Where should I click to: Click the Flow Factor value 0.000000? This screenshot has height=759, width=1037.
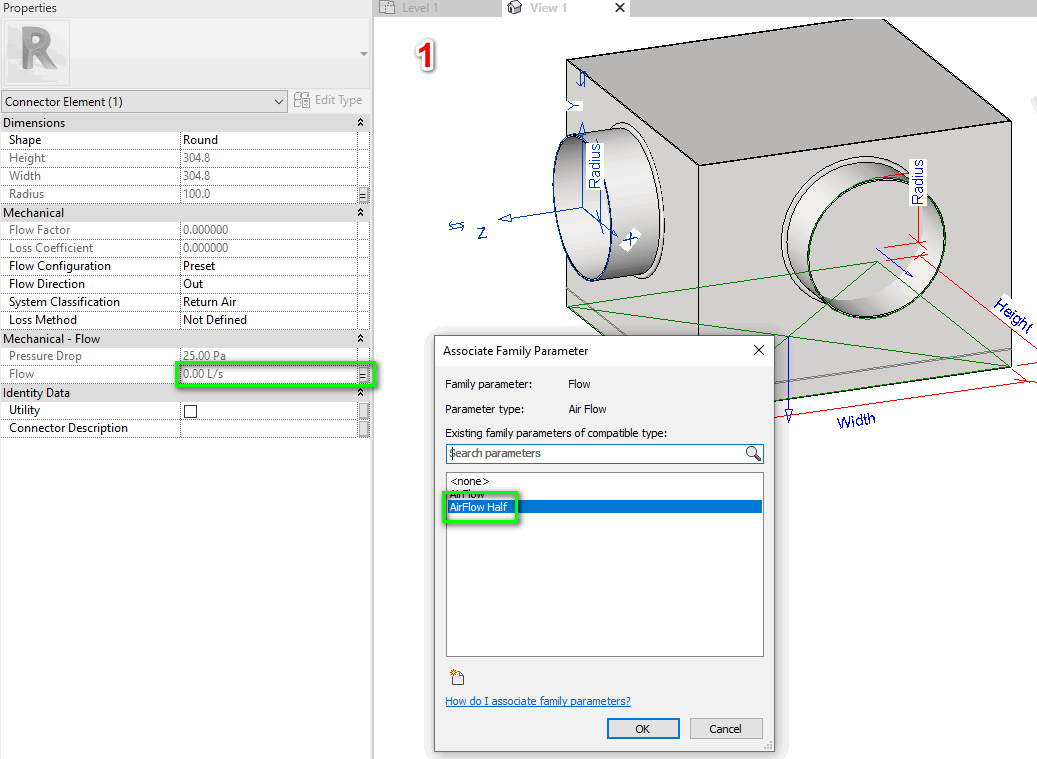click(269, 229)
